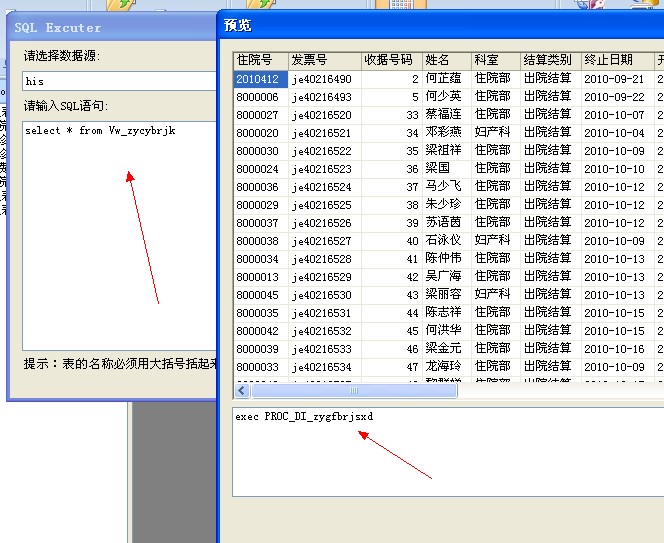Click the 终止日期 column header

(x=616, y=60)
